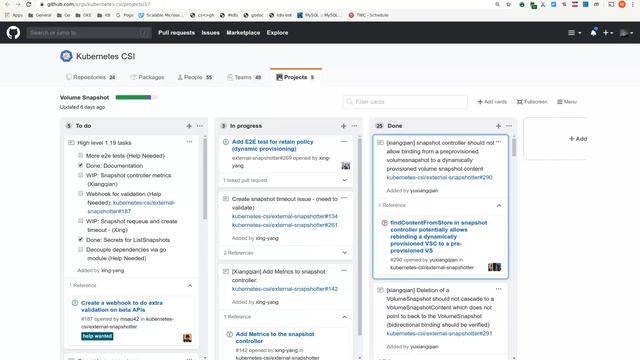640x360 pixels.
Task: Open In progress column options menu
Action: coord(354,126)
